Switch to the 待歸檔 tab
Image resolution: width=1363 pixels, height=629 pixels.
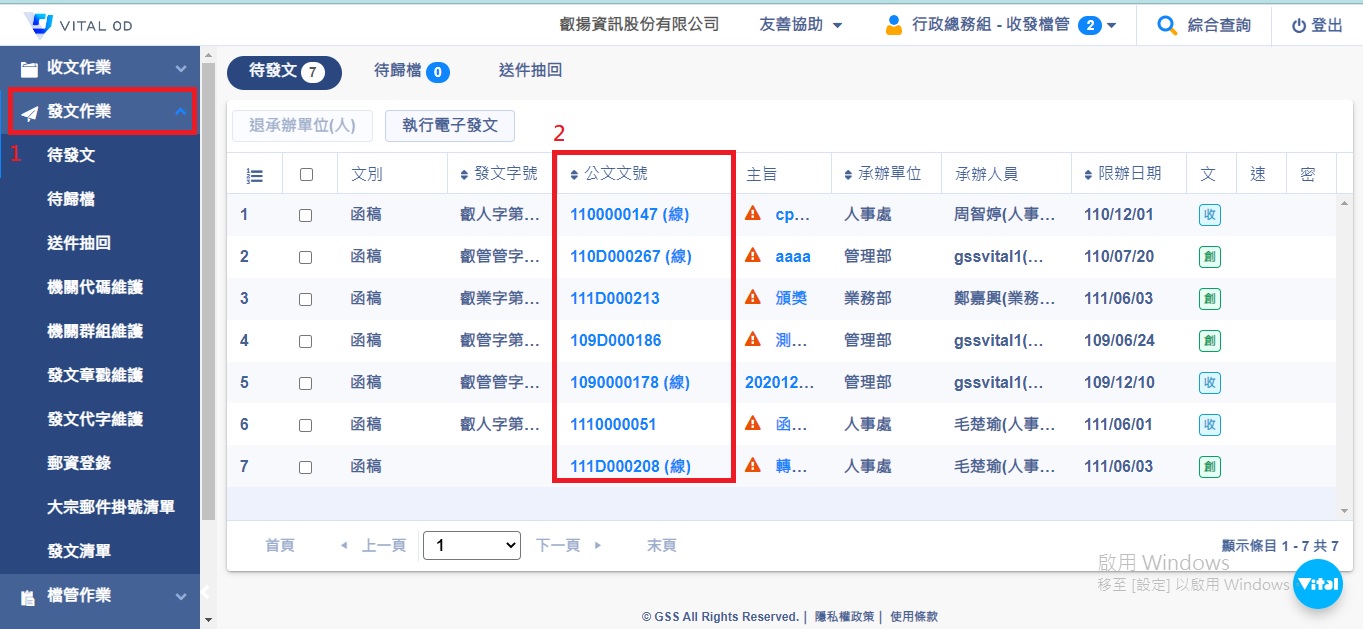(411, 71)
